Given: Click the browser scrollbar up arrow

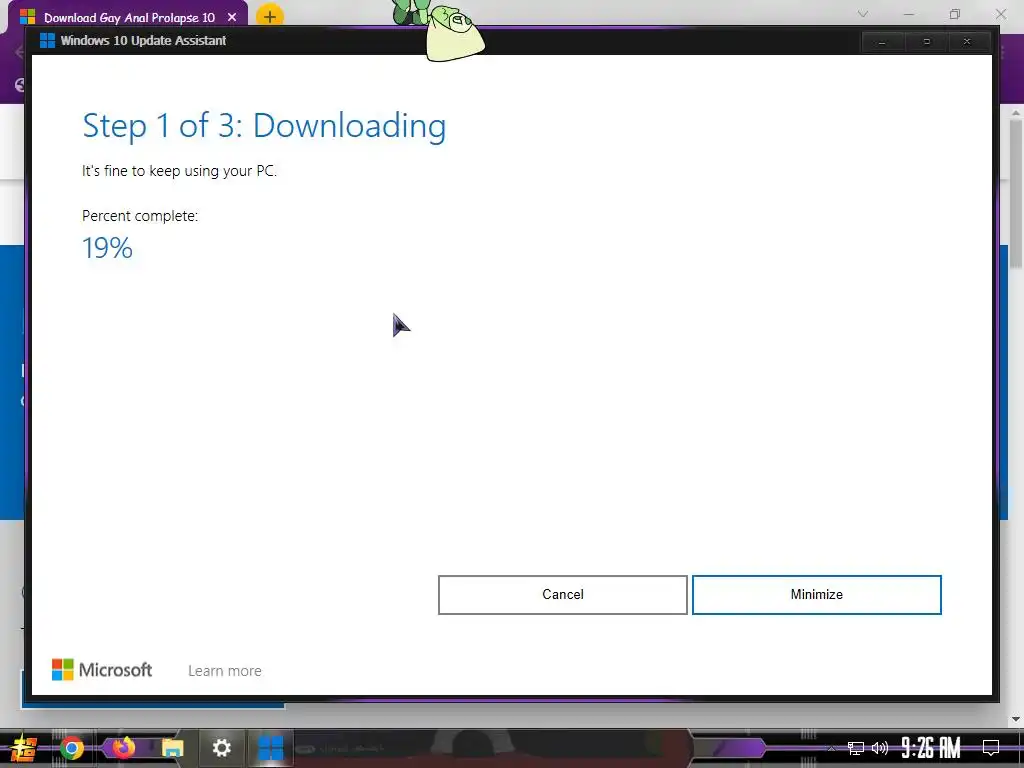Looking at the screenshot, I should click(1016, 114).
